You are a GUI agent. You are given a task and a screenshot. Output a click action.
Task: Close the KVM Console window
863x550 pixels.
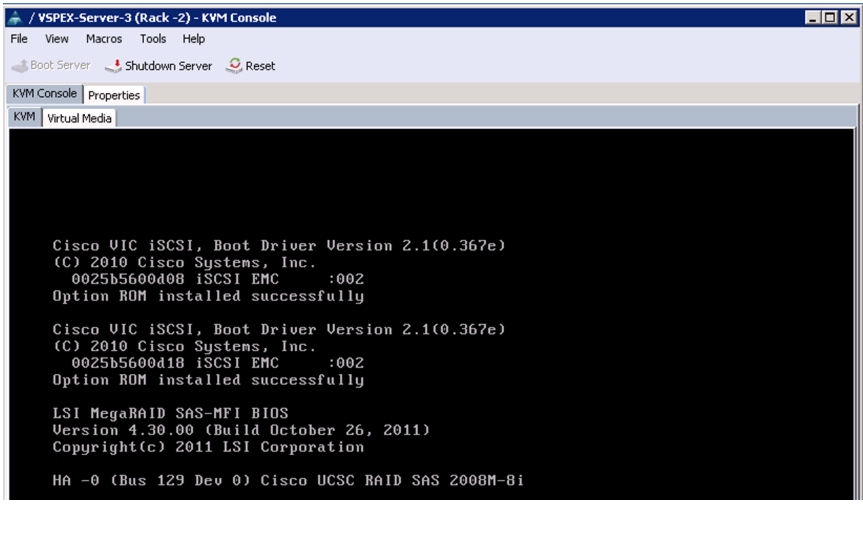(849, 18)
